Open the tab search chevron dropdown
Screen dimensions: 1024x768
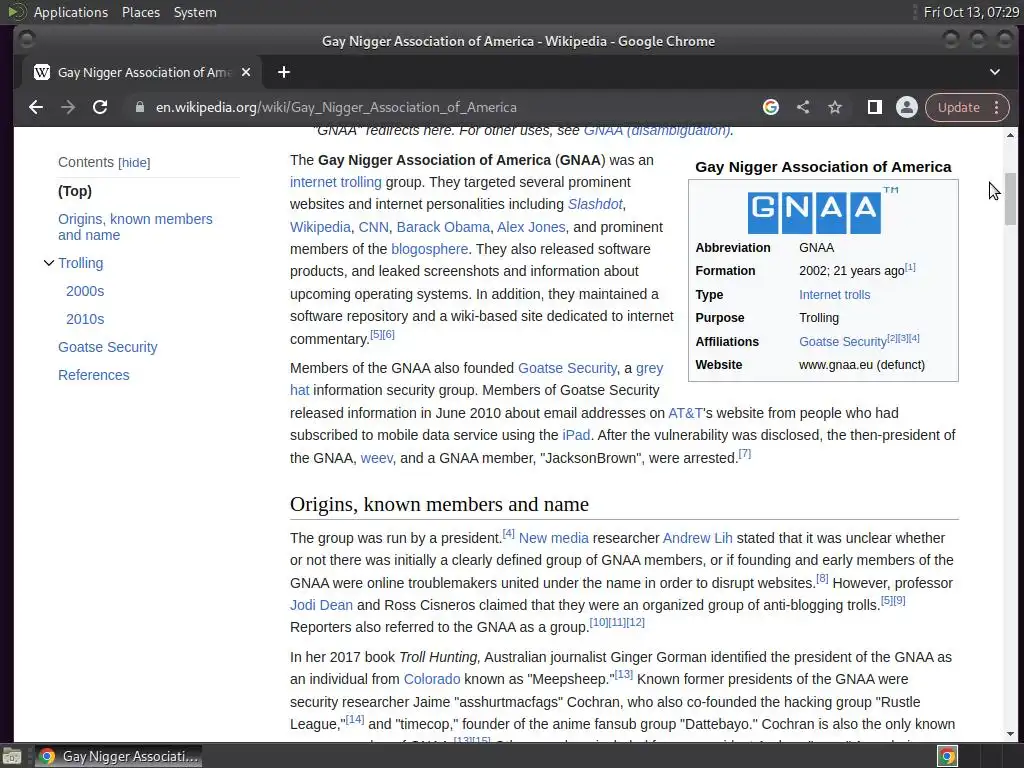(x=995, y=72)
